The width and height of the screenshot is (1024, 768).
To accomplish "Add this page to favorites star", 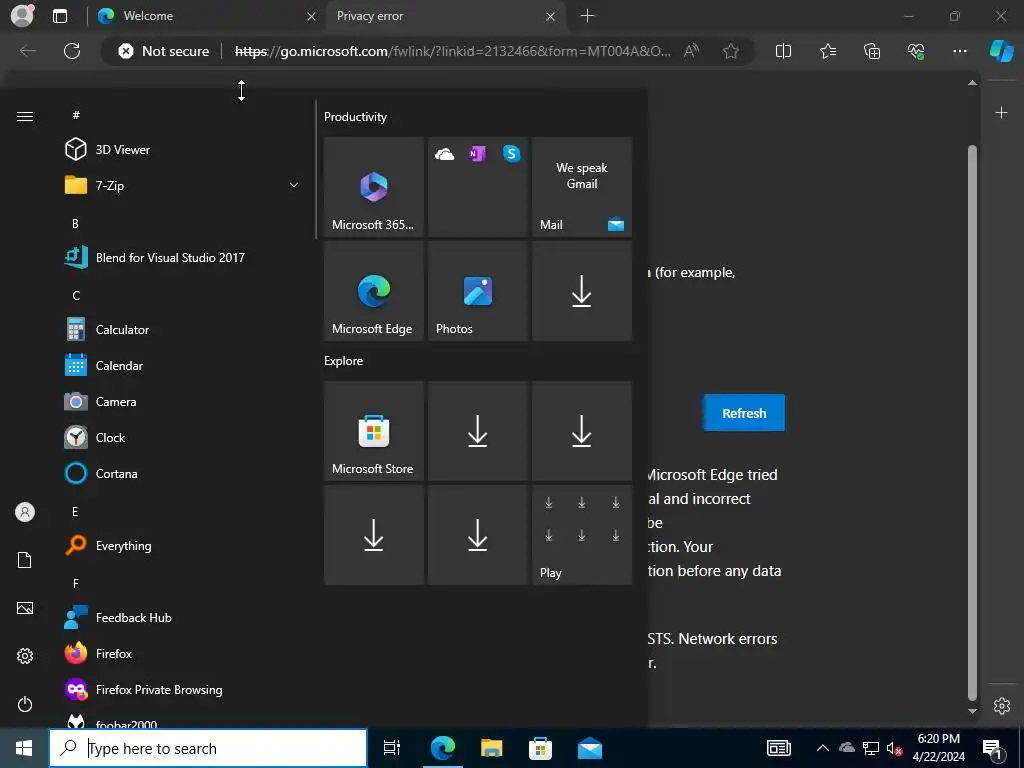I will pos(731,51).
